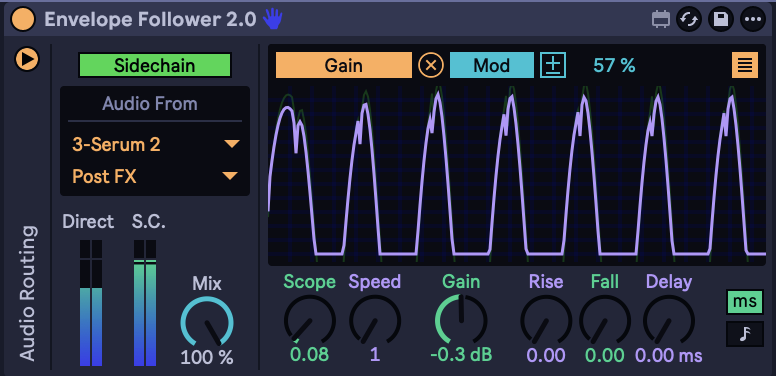Select the ms time mode button
This screenshot has width=776, height=376.
click(x=744, y=302)
